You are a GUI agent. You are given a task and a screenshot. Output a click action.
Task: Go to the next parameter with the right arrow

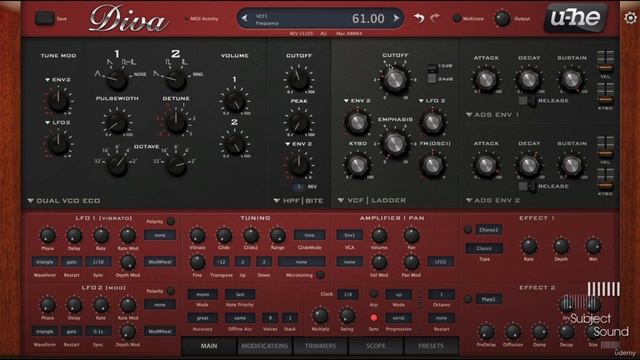coord(396,18)
